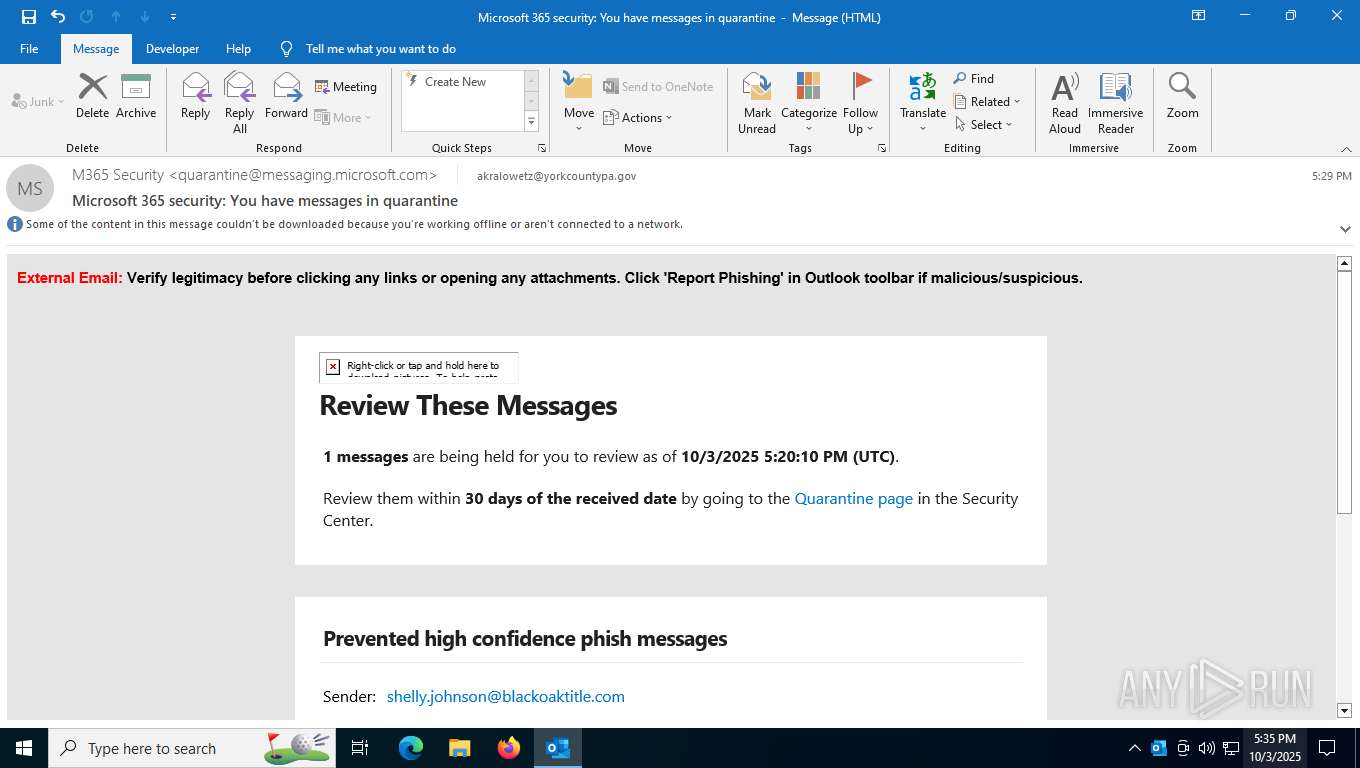Image resolution: width=1360 pixels, height=768 pixels.
Task: Select the subject line 'Microsoft 365 security: You have messages in quarantine'
Action: pyautogui.click(x=265, y=201)
